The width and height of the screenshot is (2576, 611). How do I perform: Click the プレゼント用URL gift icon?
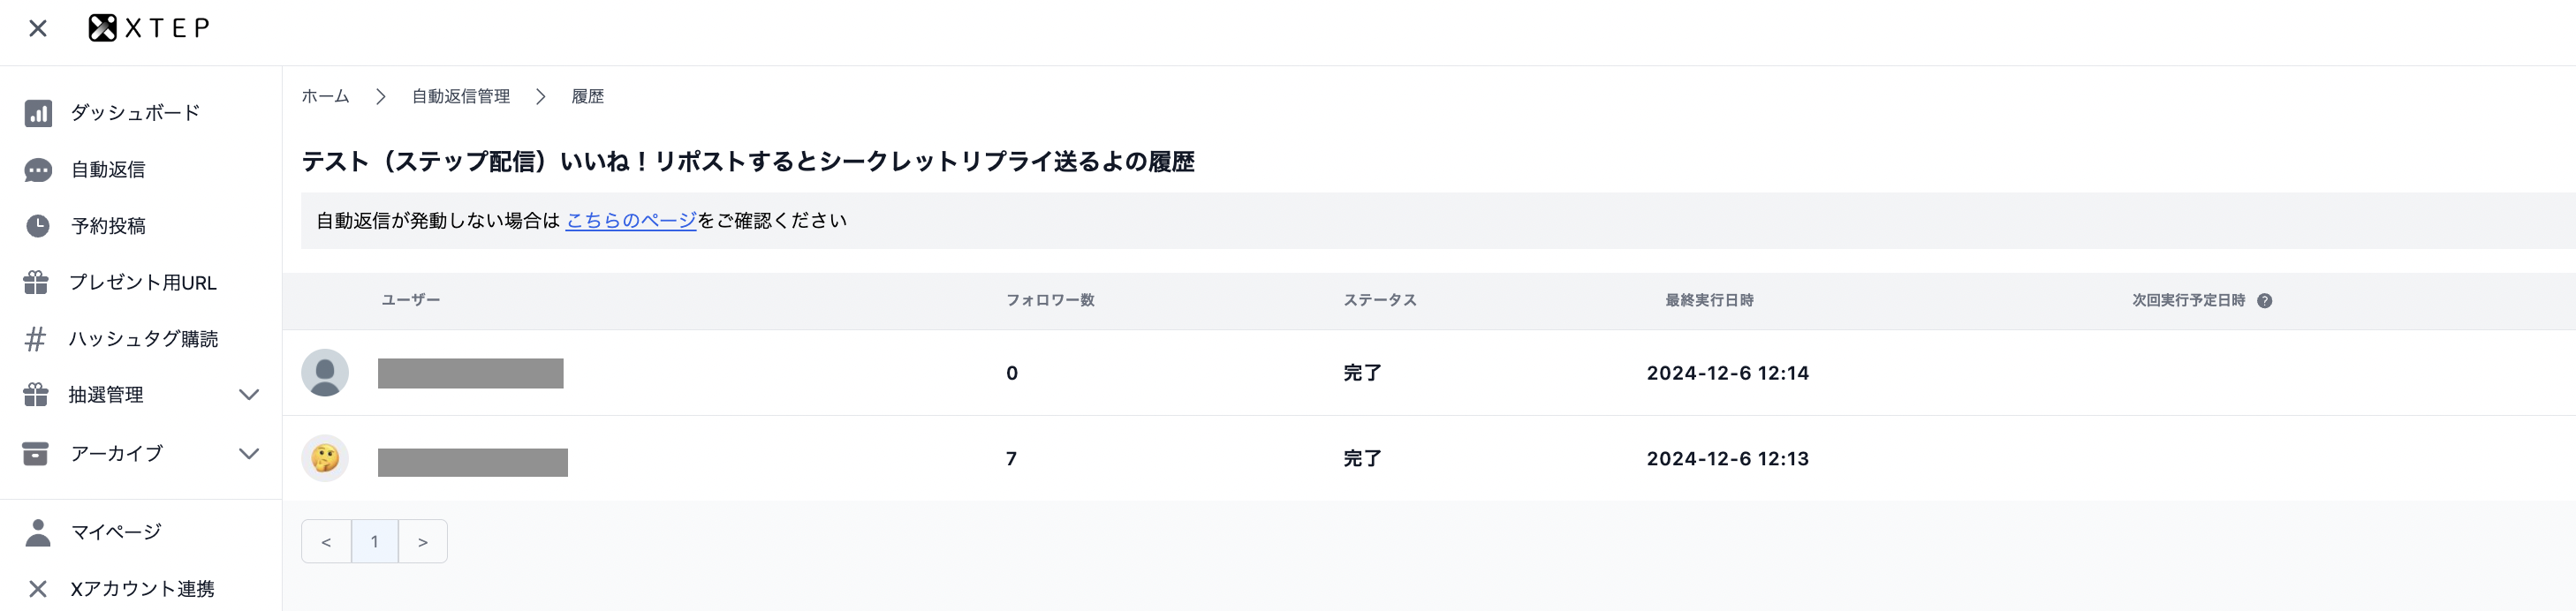[36, 283]
